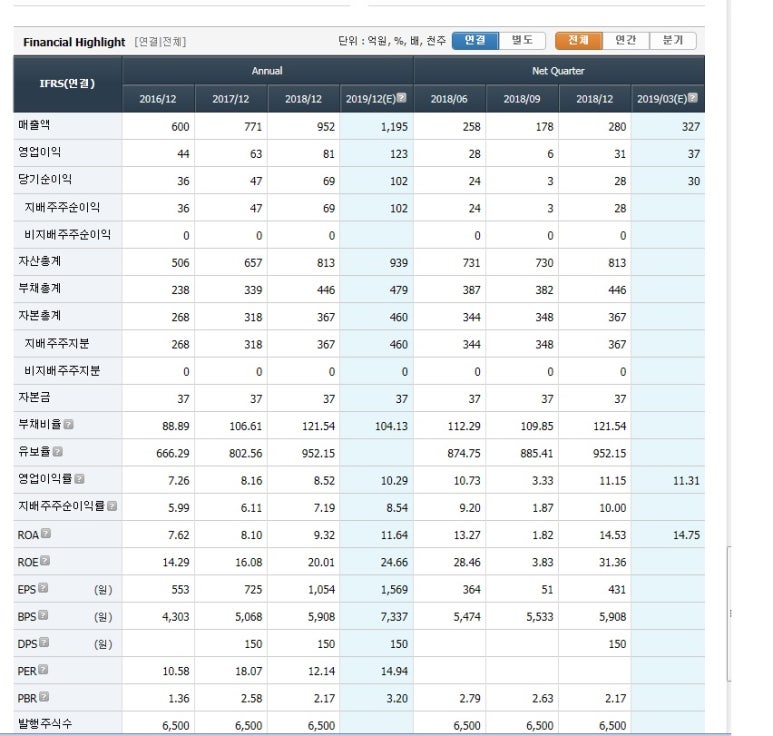Open help icon beside DPS

[x=44, y=642]
